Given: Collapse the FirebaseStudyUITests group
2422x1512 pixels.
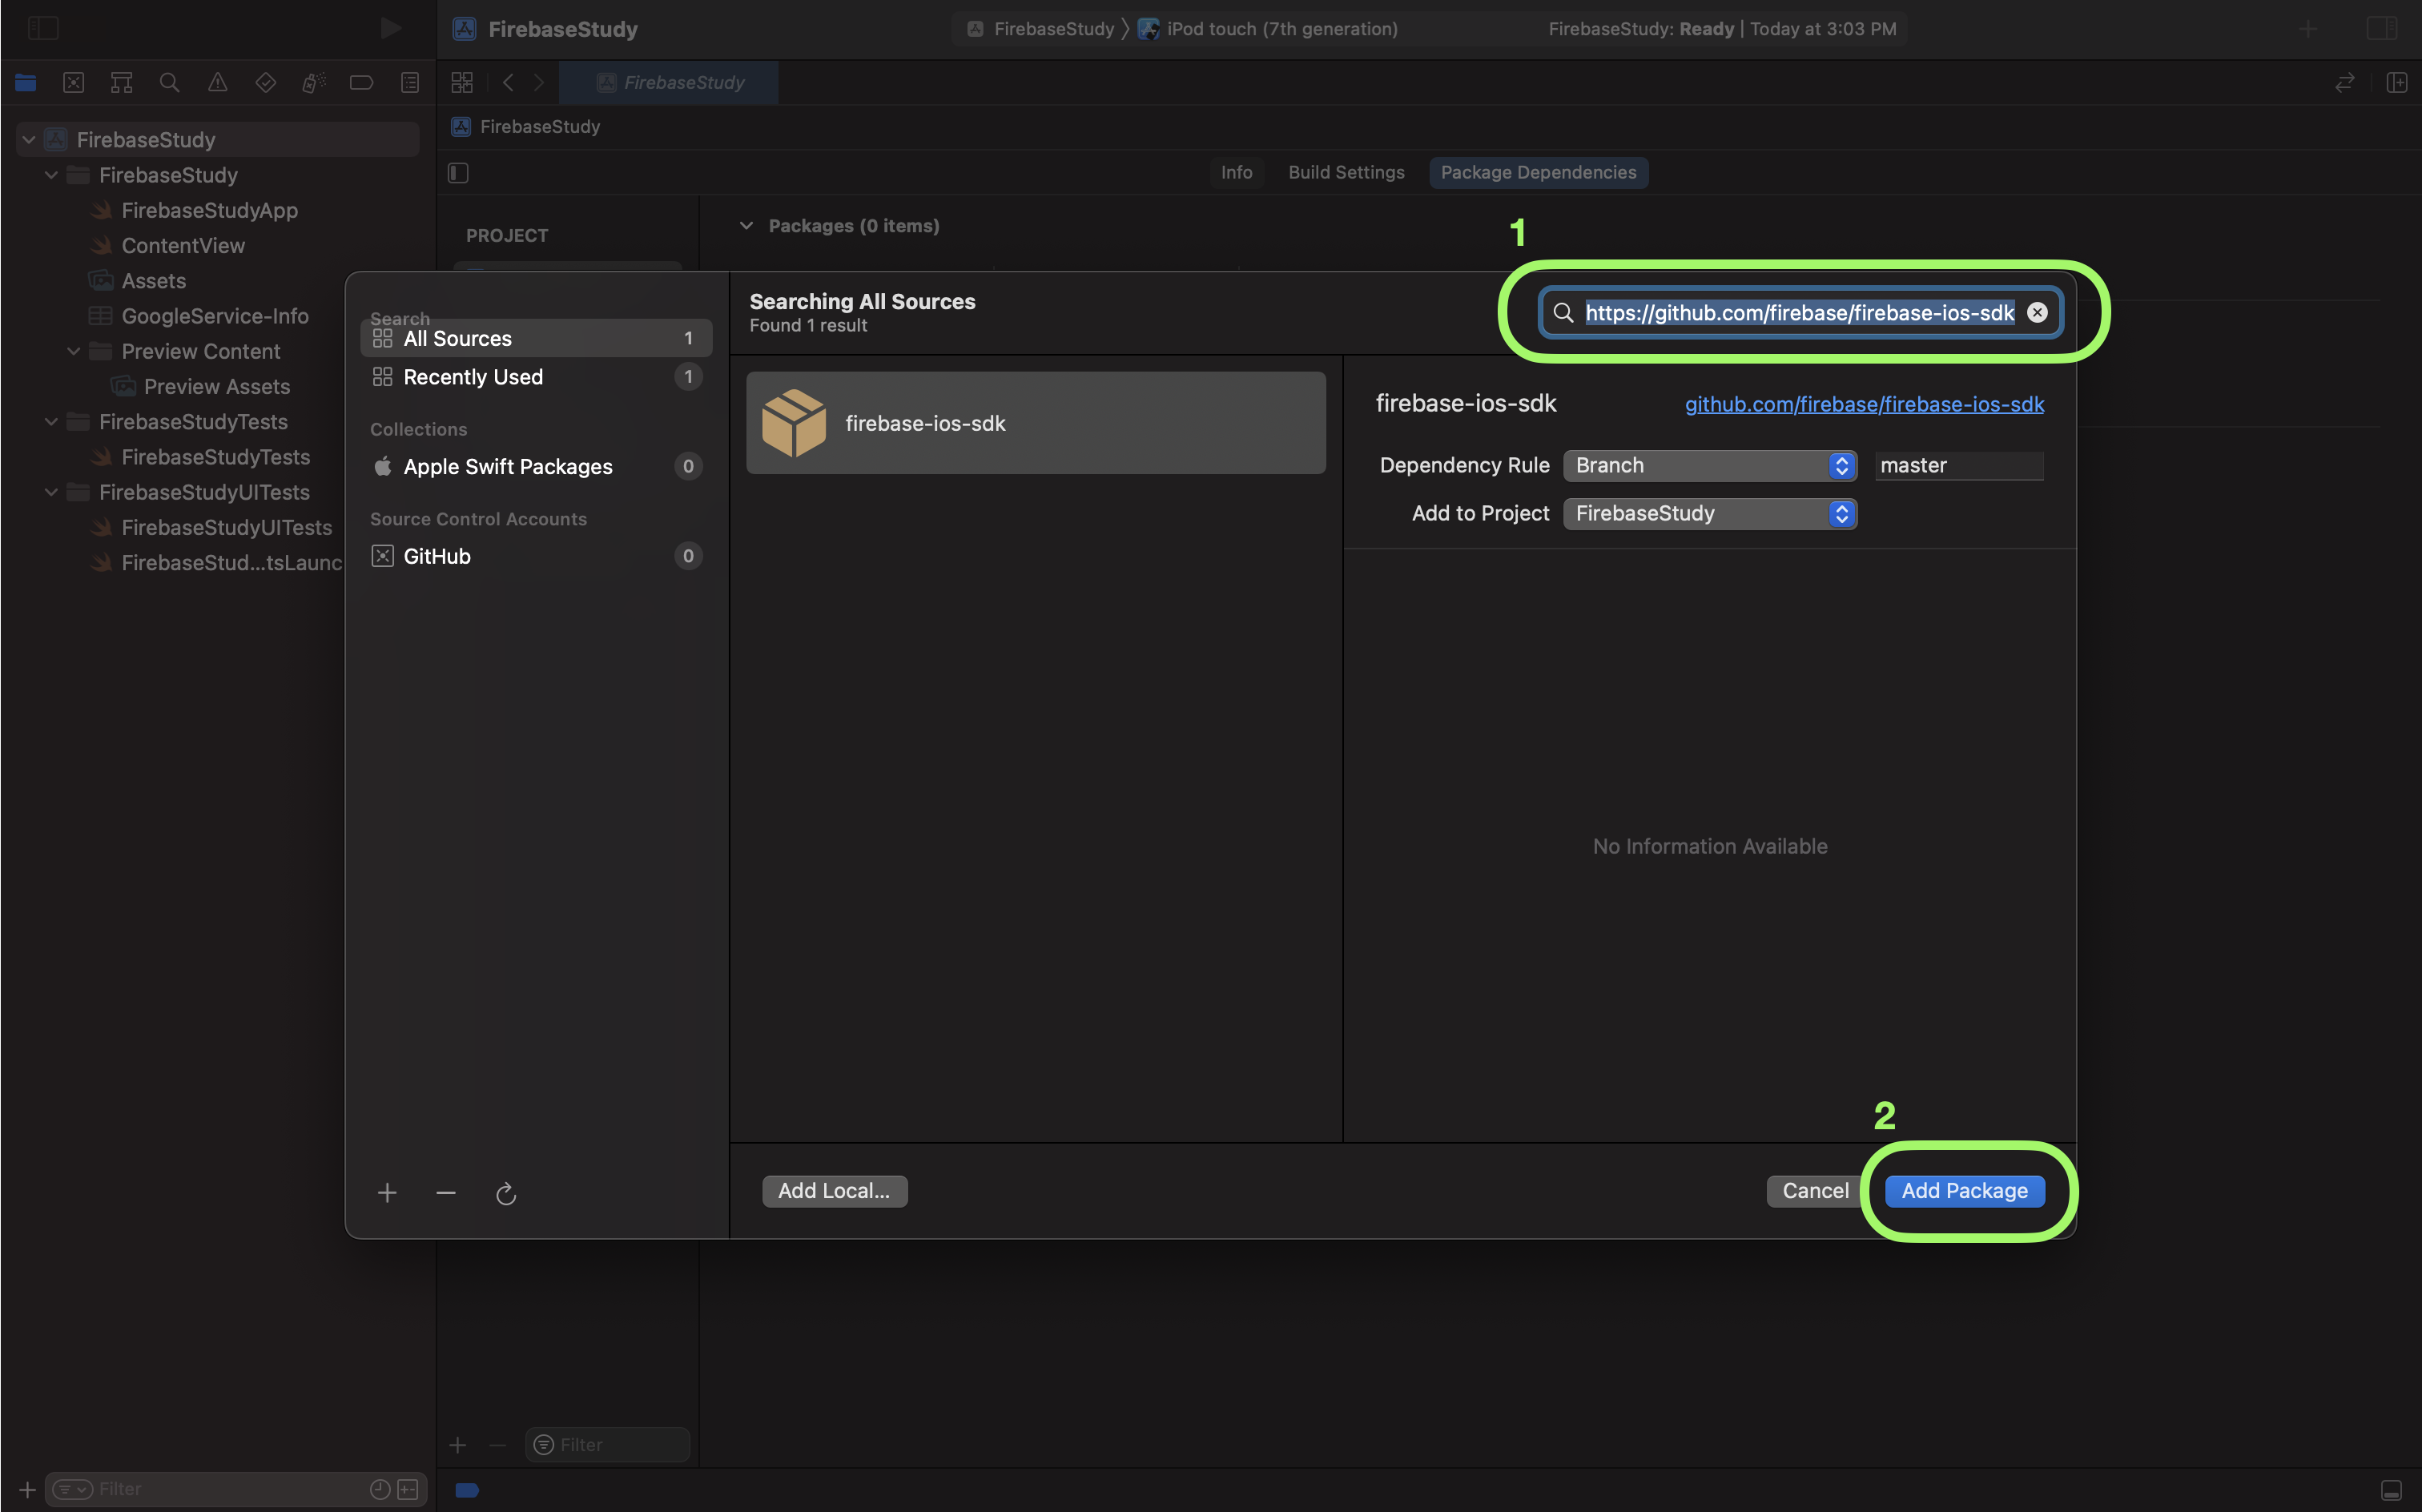Looking at the screenshot, I should point(51,492).
